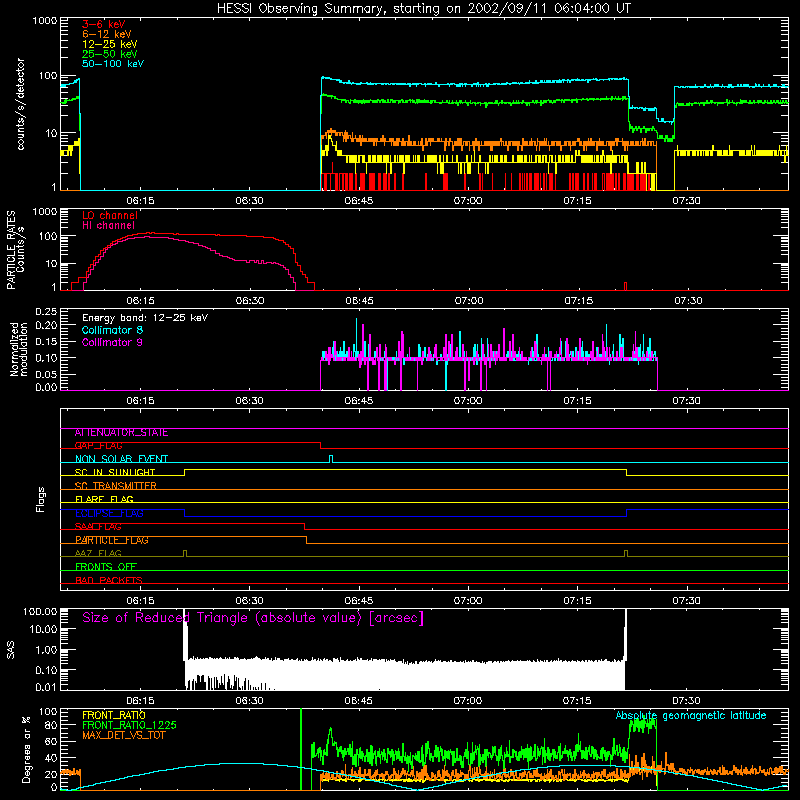Click the 06:15 tick label under the modulation panel
This screenshot has width=800, height=800.
point(140,401)
